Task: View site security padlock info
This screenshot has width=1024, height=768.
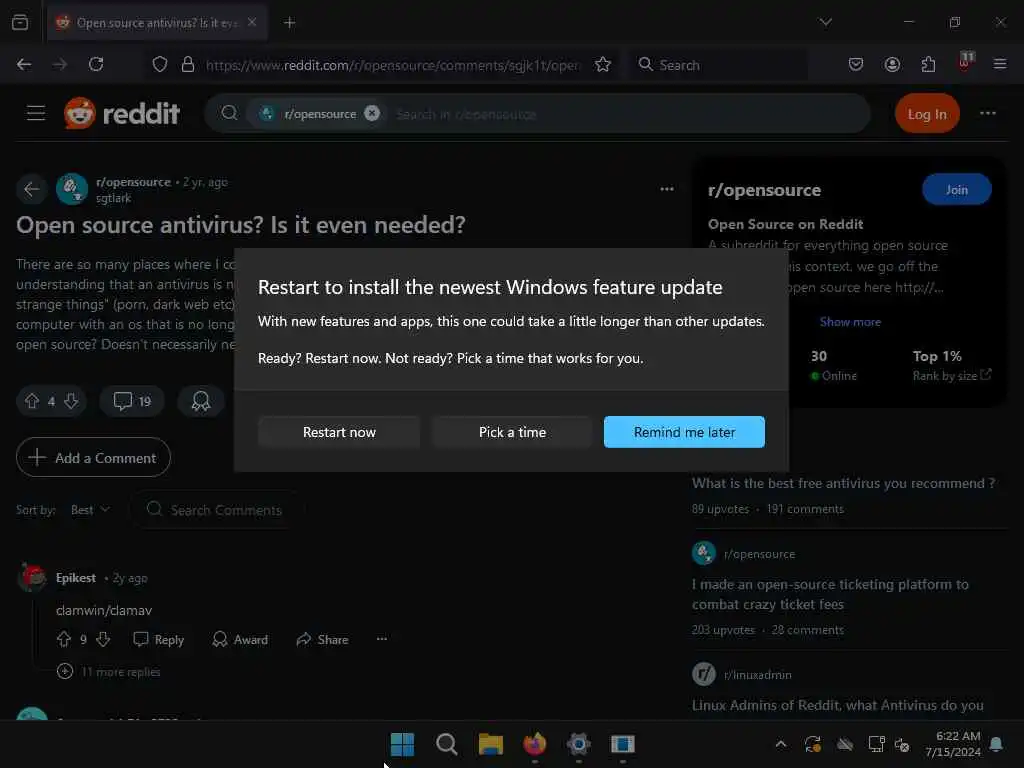Action: pos(188,64)
